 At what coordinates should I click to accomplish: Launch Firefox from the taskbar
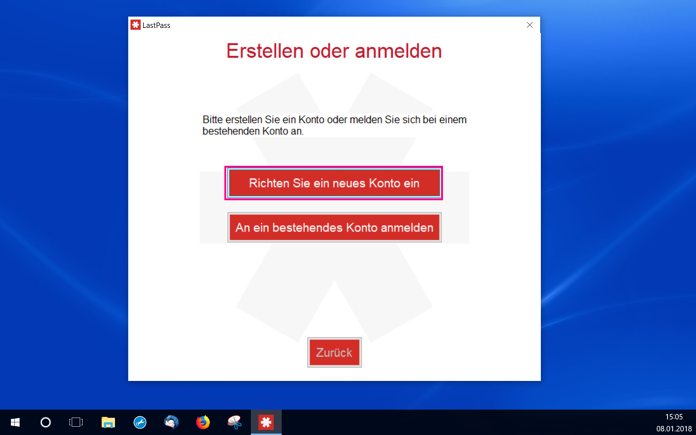pos(203,422)
